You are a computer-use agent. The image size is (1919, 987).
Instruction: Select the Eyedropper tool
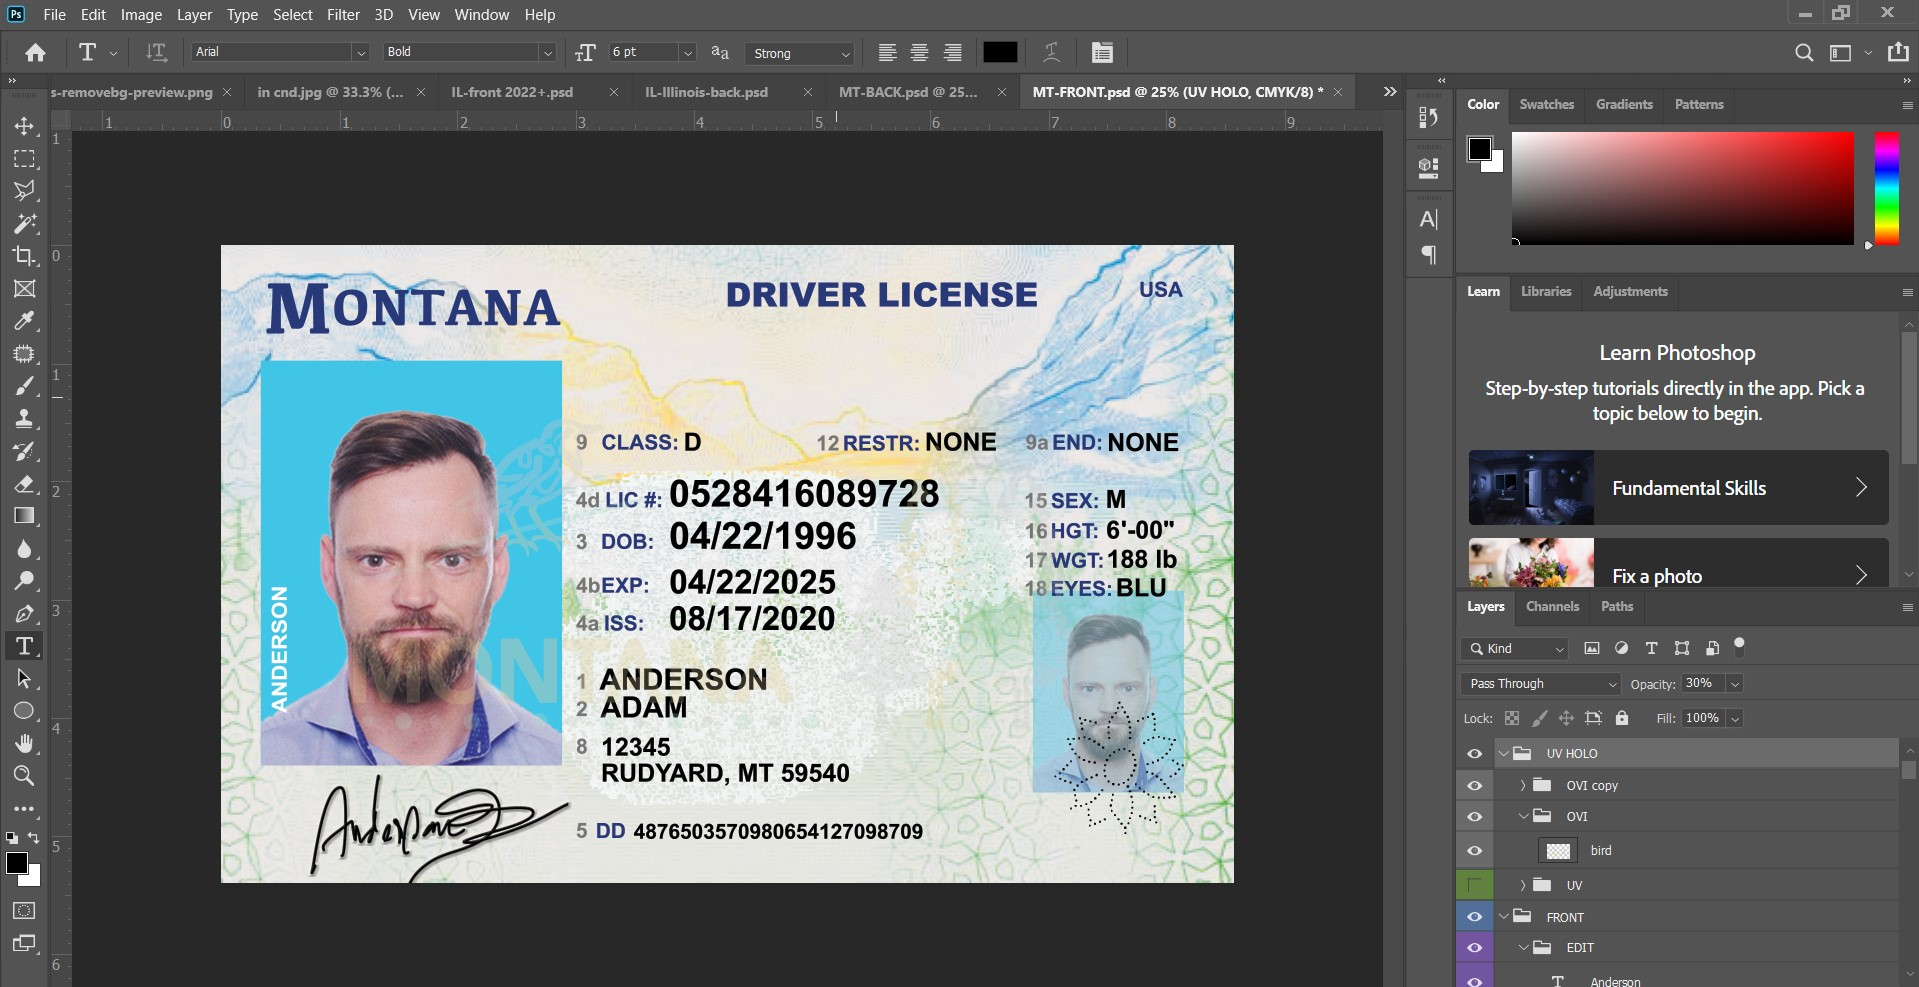coord(24,321)
